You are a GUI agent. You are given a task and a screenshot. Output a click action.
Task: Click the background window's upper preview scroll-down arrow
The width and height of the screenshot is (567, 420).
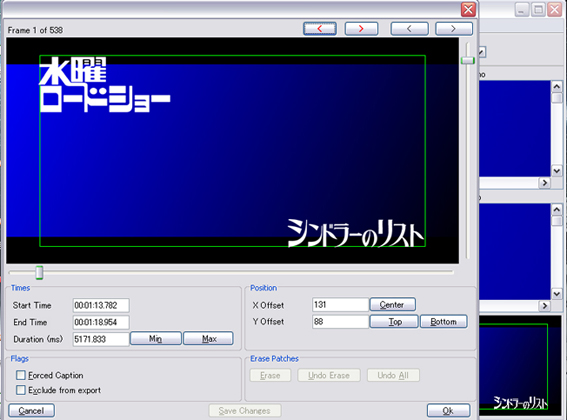[557, 171]
